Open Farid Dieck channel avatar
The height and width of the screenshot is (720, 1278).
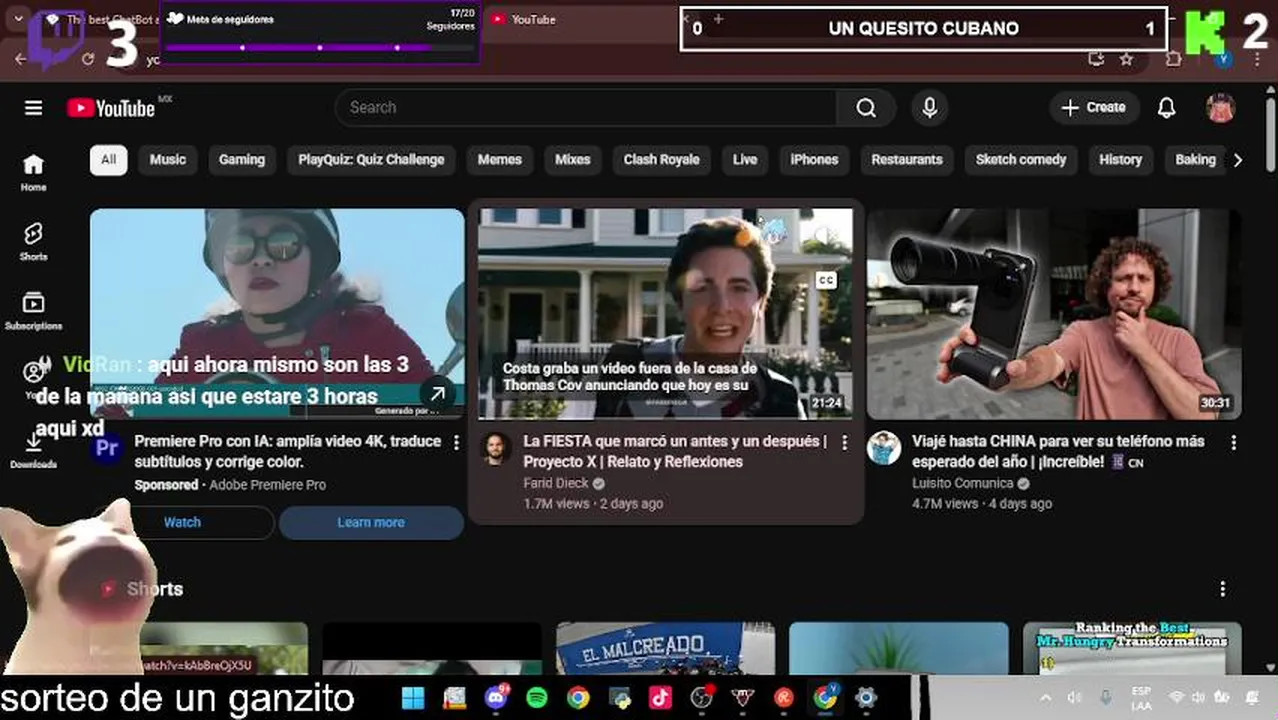(496, 449)
